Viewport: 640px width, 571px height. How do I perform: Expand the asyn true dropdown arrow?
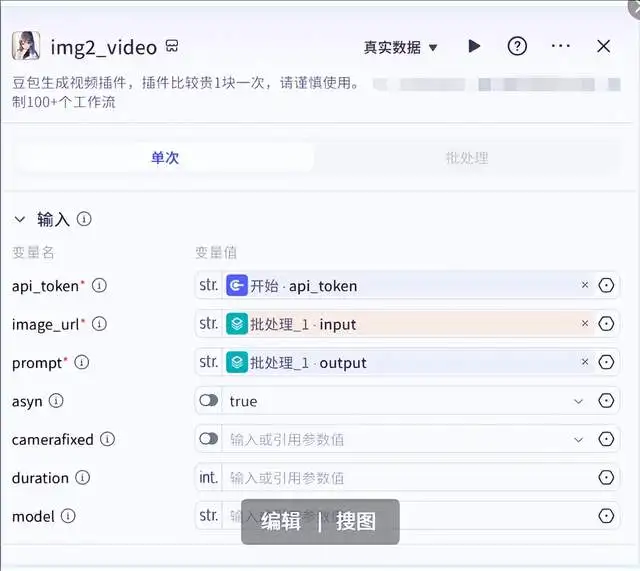pyautogui.click(x=578, y=401)
